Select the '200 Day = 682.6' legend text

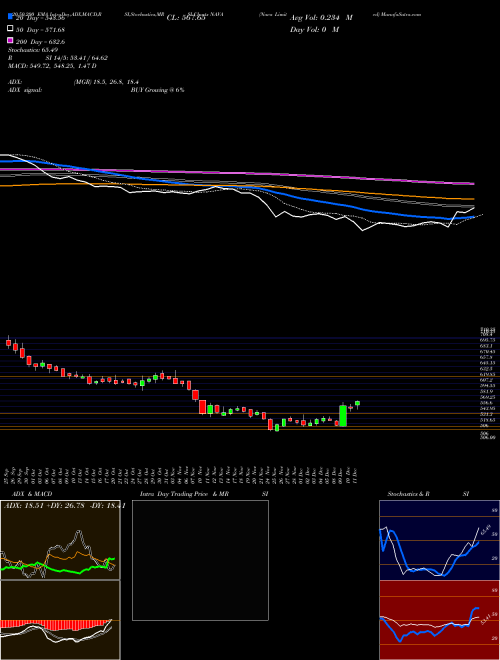(x=40, y=41)
